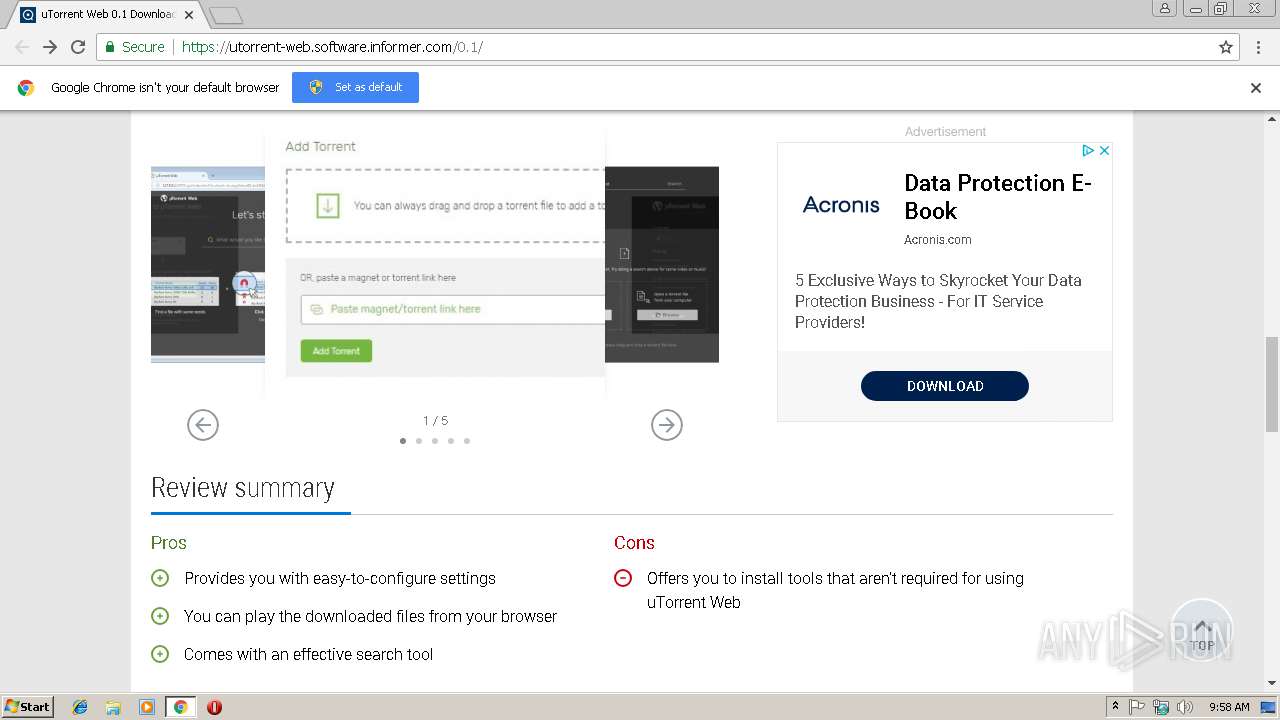Viewport: 1280px width, 720px height.
Task: Click the Show desktop button
Action: pos(1270,707)
